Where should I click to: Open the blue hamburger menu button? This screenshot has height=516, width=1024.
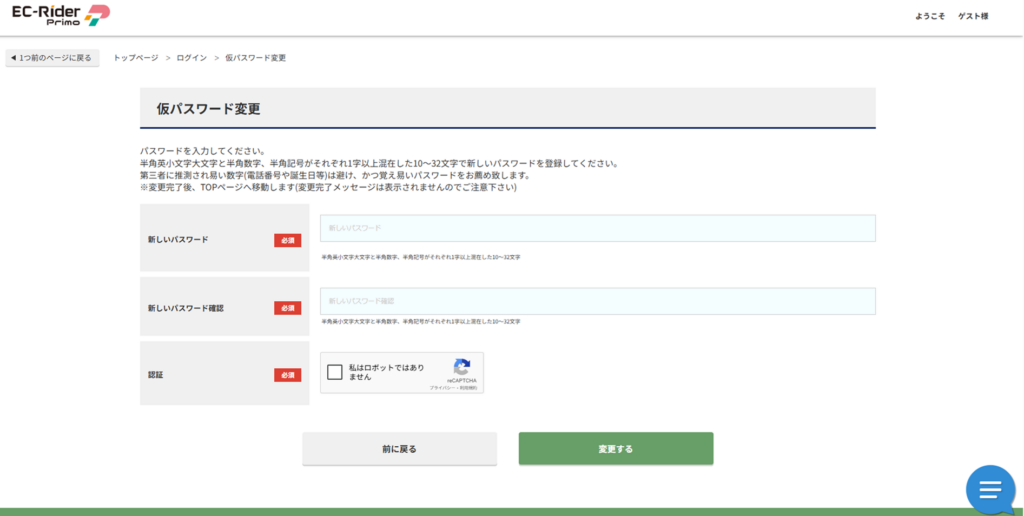pos(989,489)
